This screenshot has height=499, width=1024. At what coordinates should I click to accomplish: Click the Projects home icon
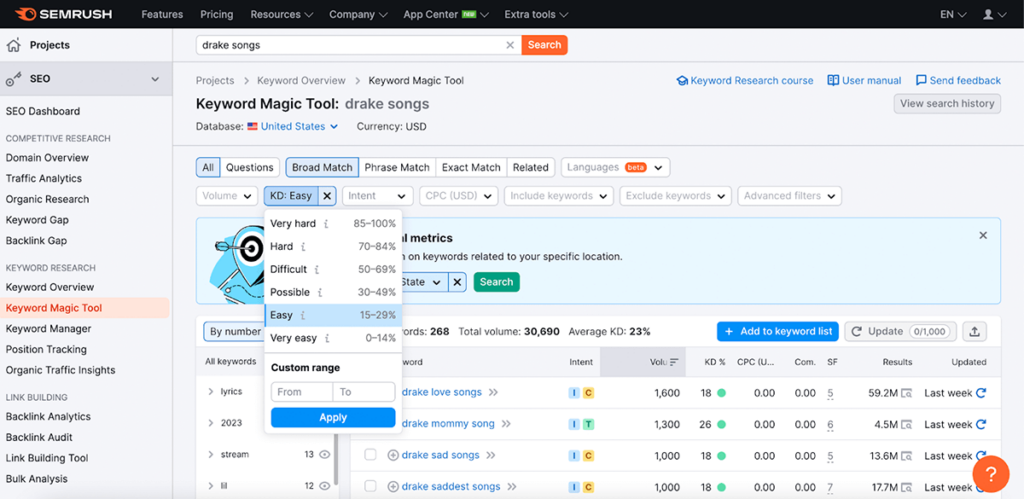click(12, 45)
